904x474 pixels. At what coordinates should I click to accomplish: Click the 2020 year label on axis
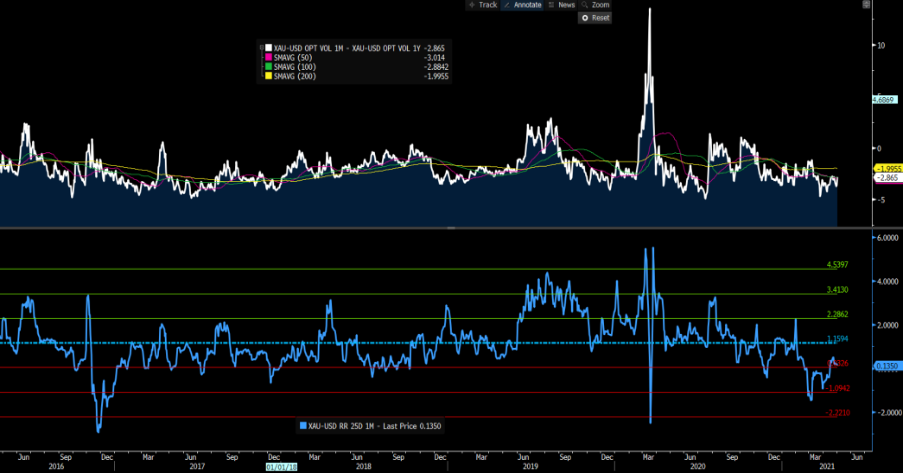[698, 466]
